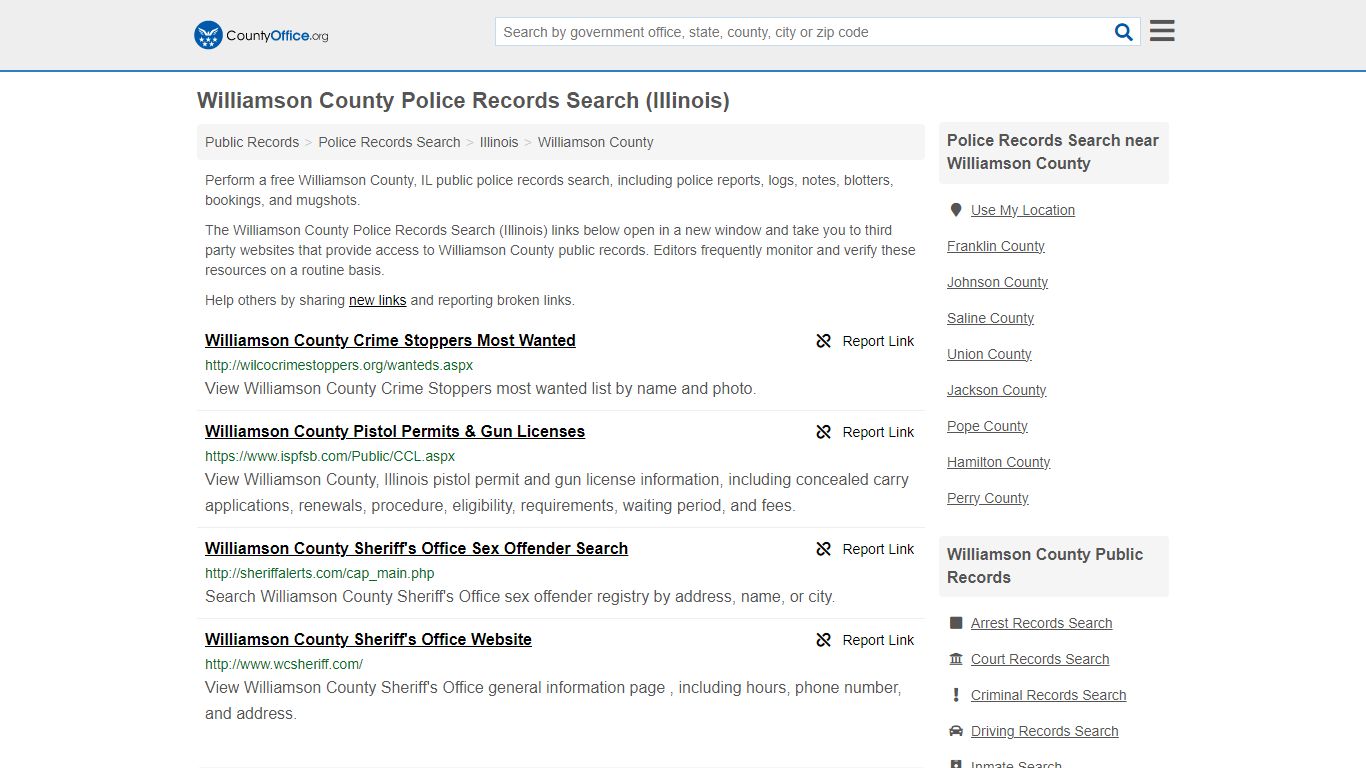This screenshot has width=1366, height=768.
Task: Click Report Link text for Sheriff's Office Website
Action: click(878, 640)
